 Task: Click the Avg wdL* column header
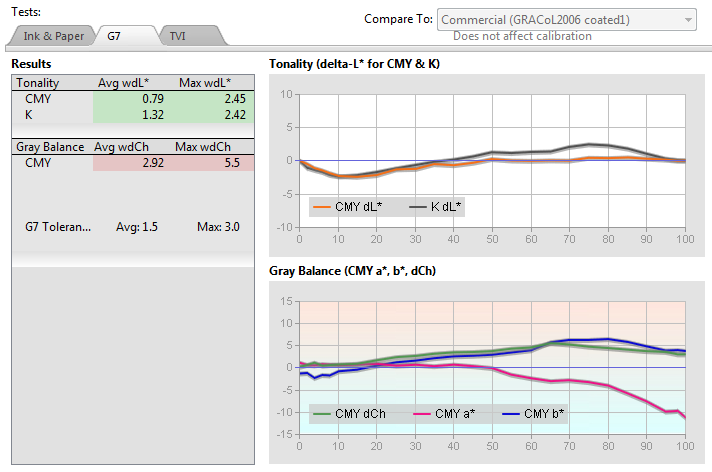pyautogui.click(x=123, y=83)
